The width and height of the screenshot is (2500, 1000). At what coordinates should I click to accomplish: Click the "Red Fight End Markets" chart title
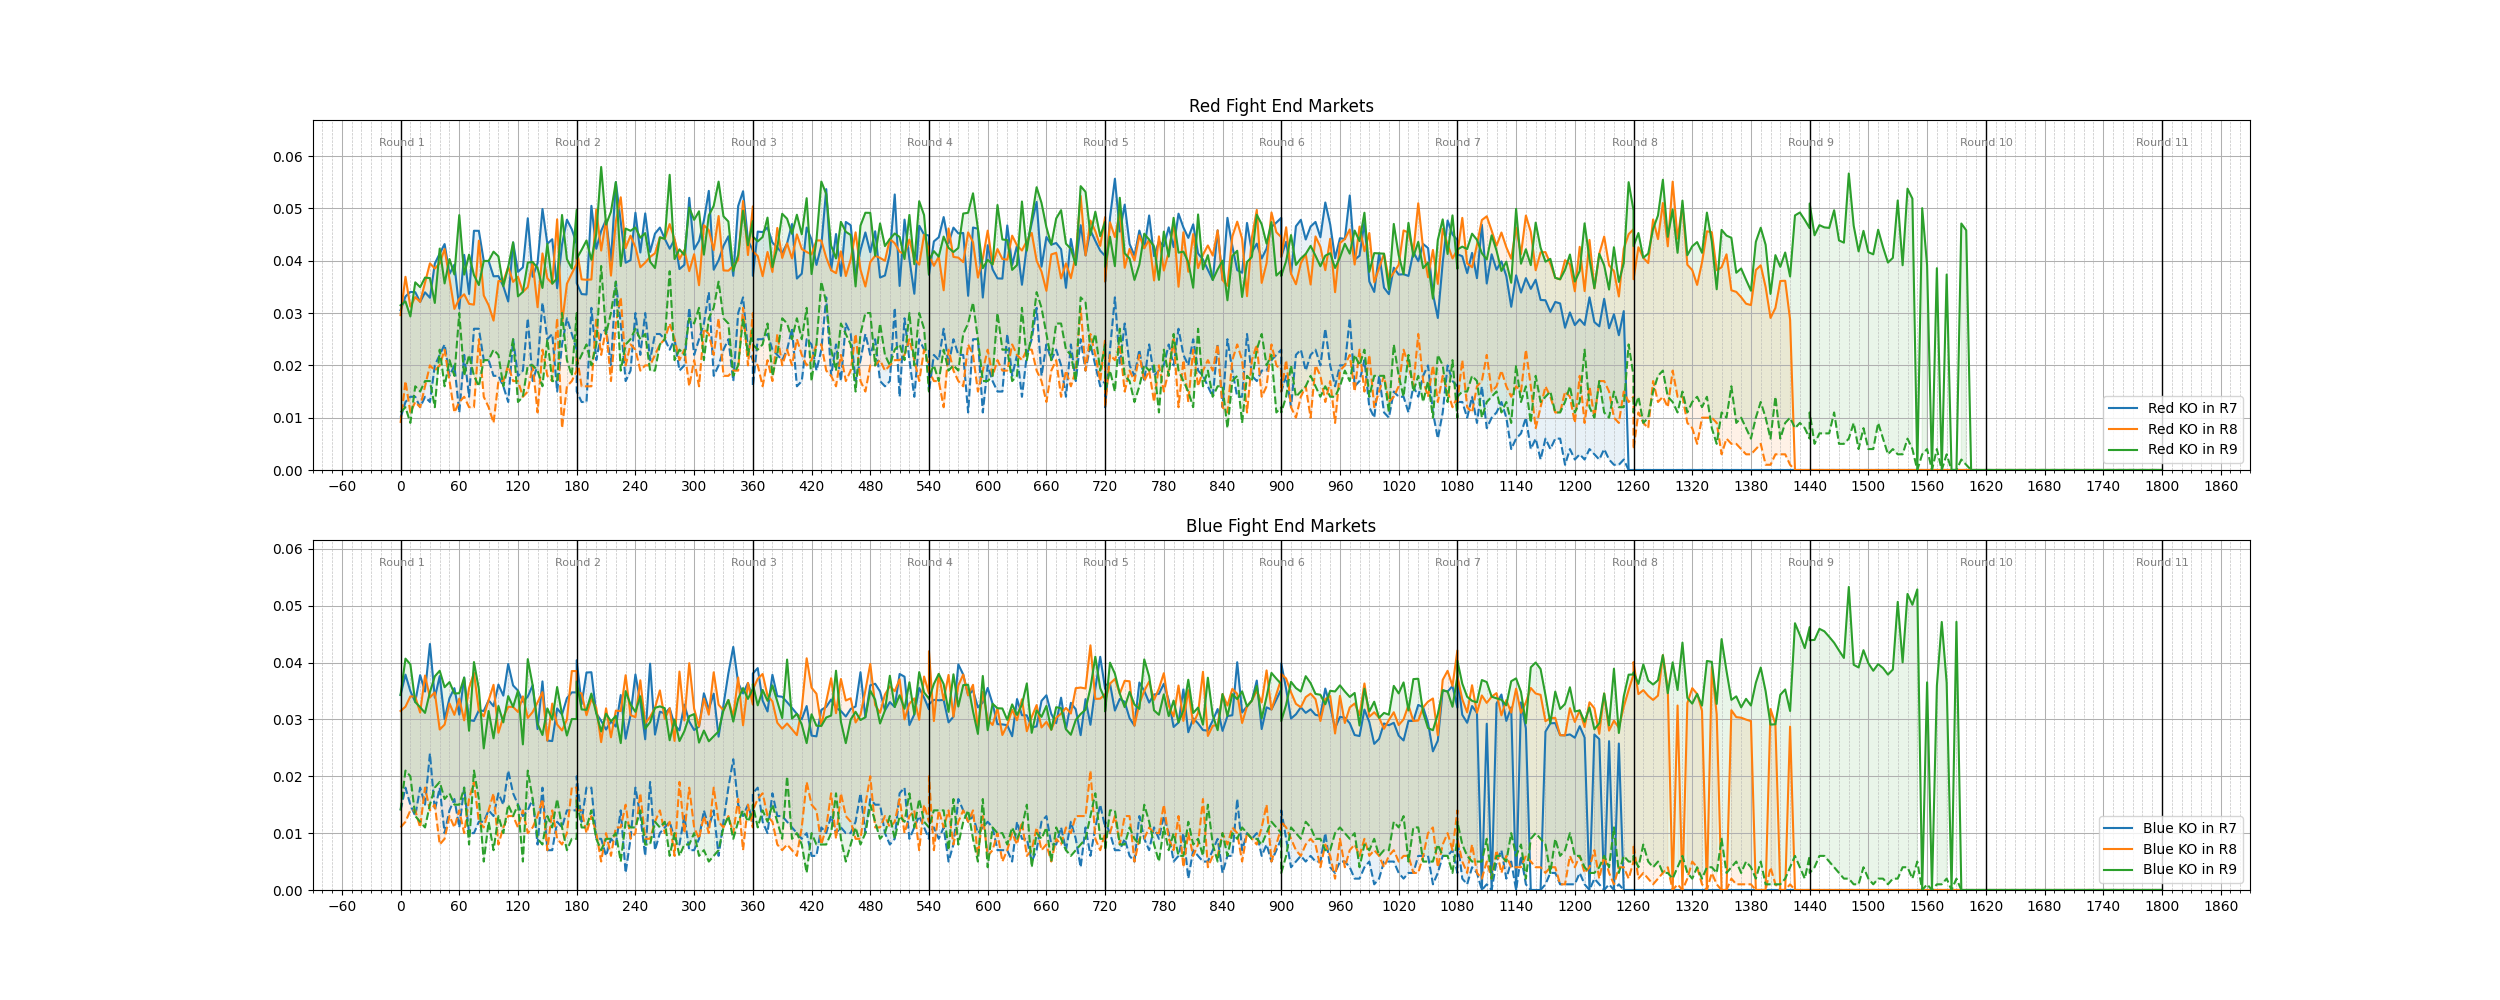1280,106
